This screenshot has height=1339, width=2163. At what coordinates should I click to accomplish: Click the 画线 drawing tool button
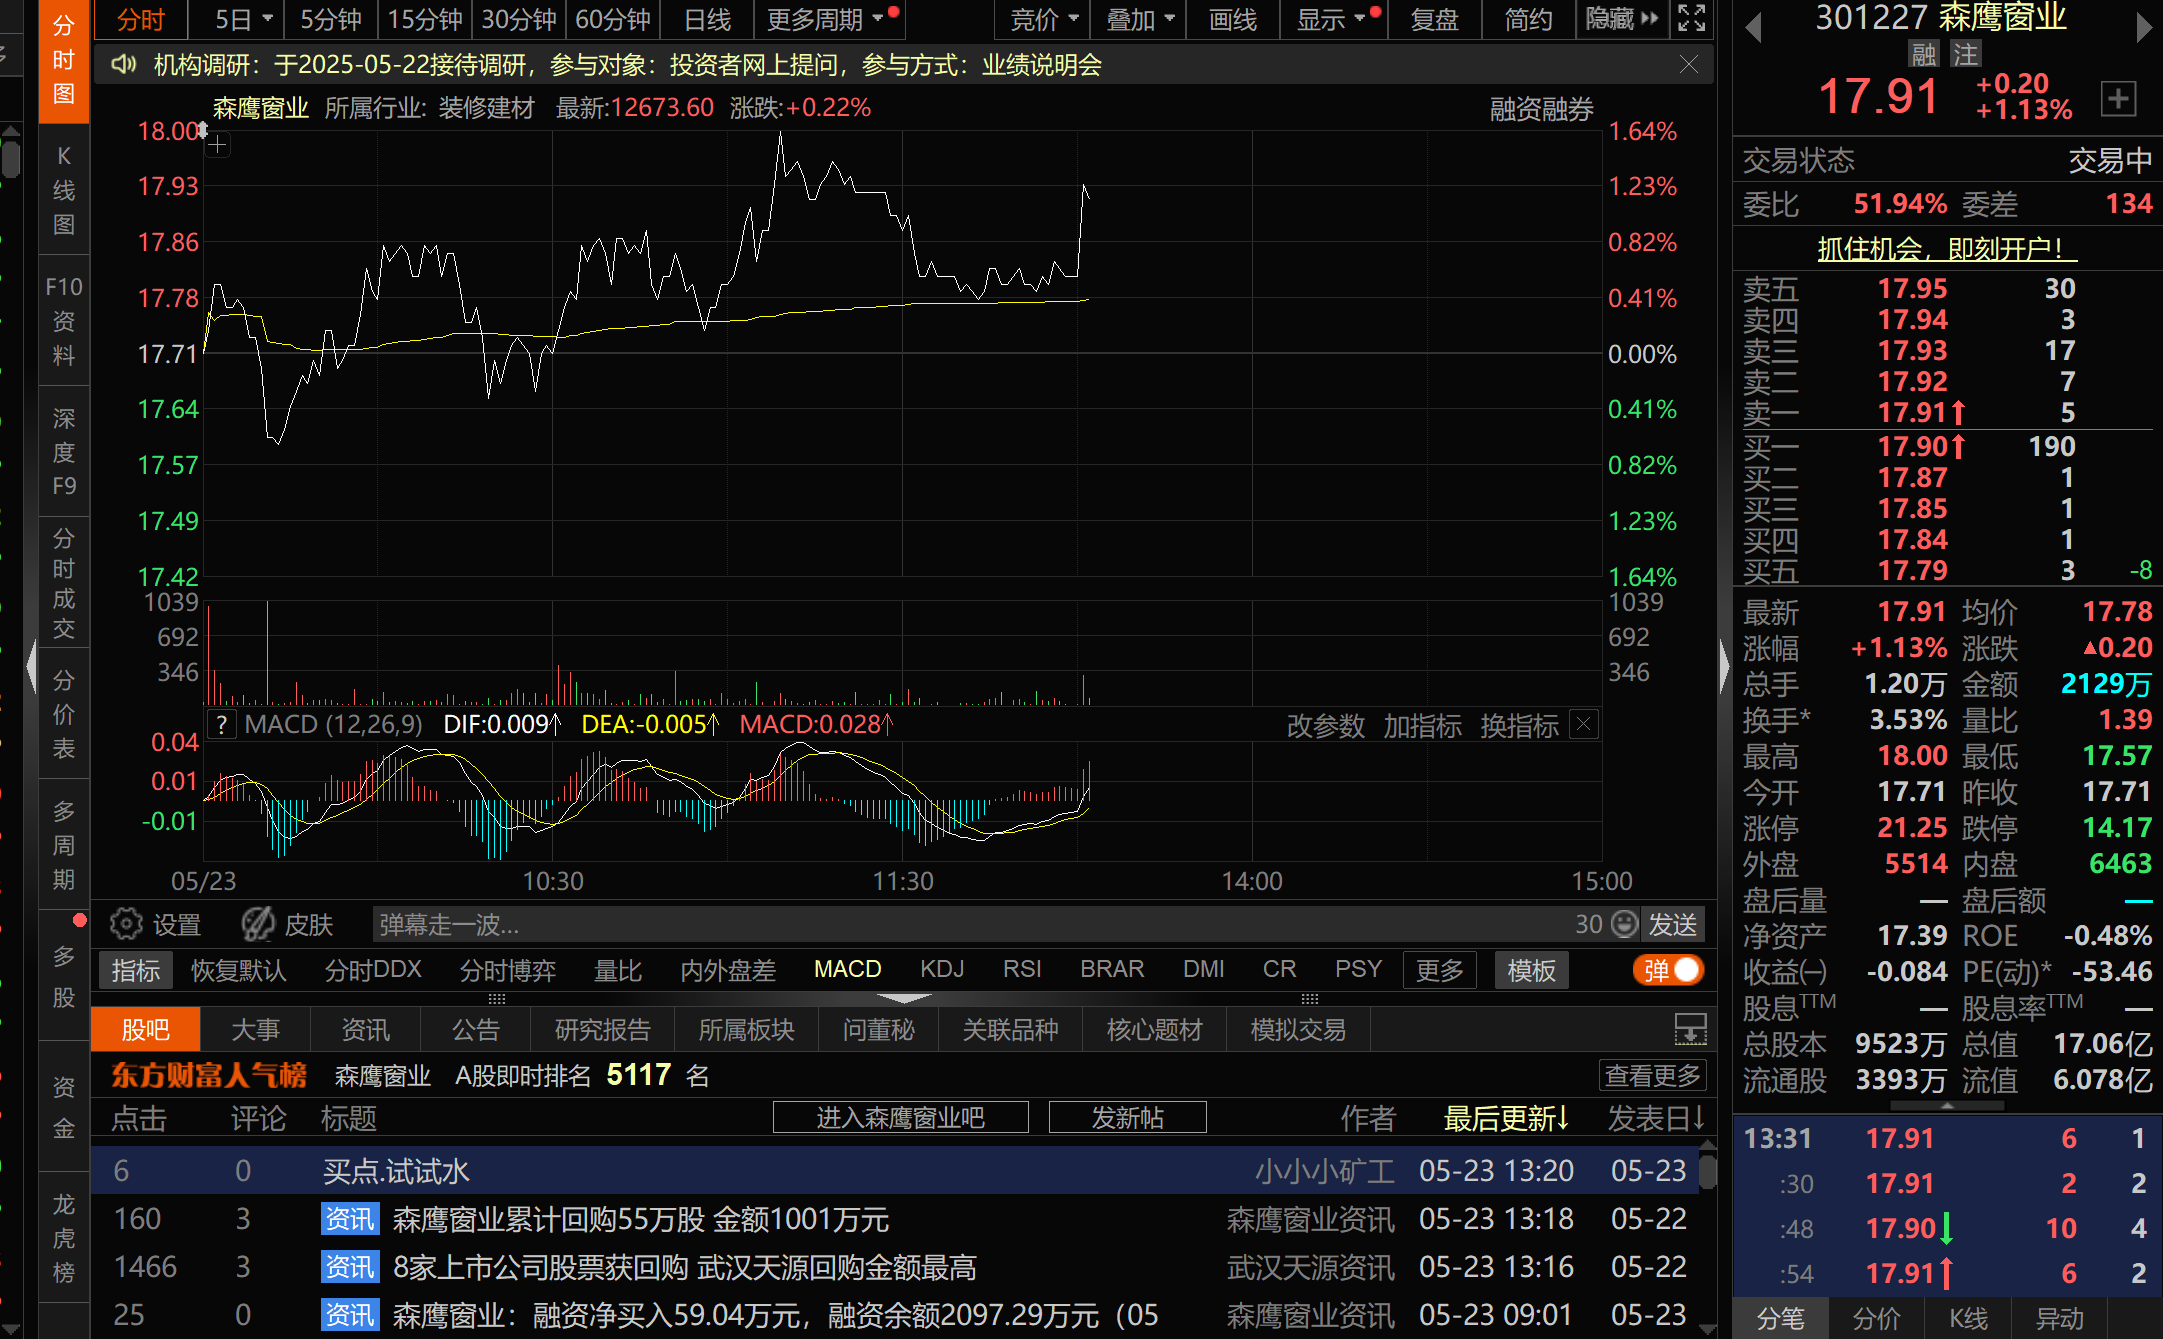click(x=1232, y=19)
